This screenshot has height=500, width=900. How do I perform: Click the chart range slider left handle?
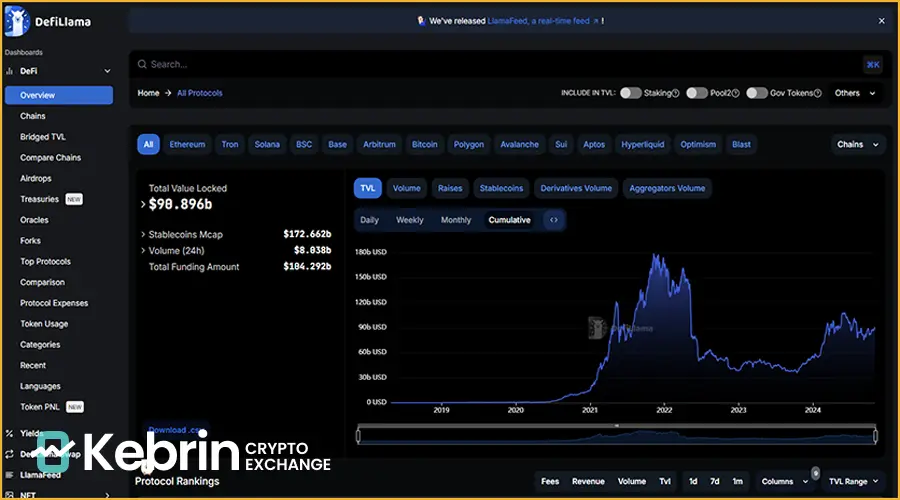[358, 436]
